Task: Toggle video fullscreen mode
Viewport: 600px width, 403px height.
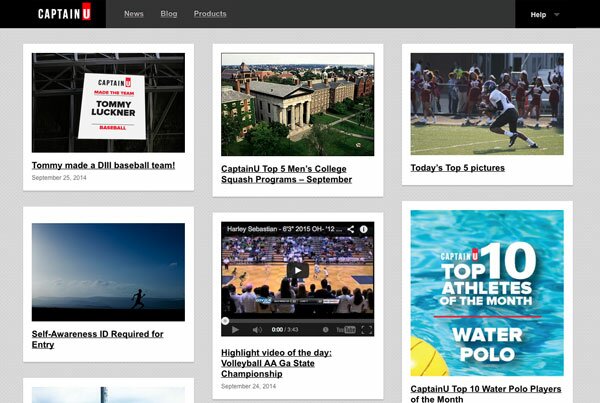Action: 367,330
